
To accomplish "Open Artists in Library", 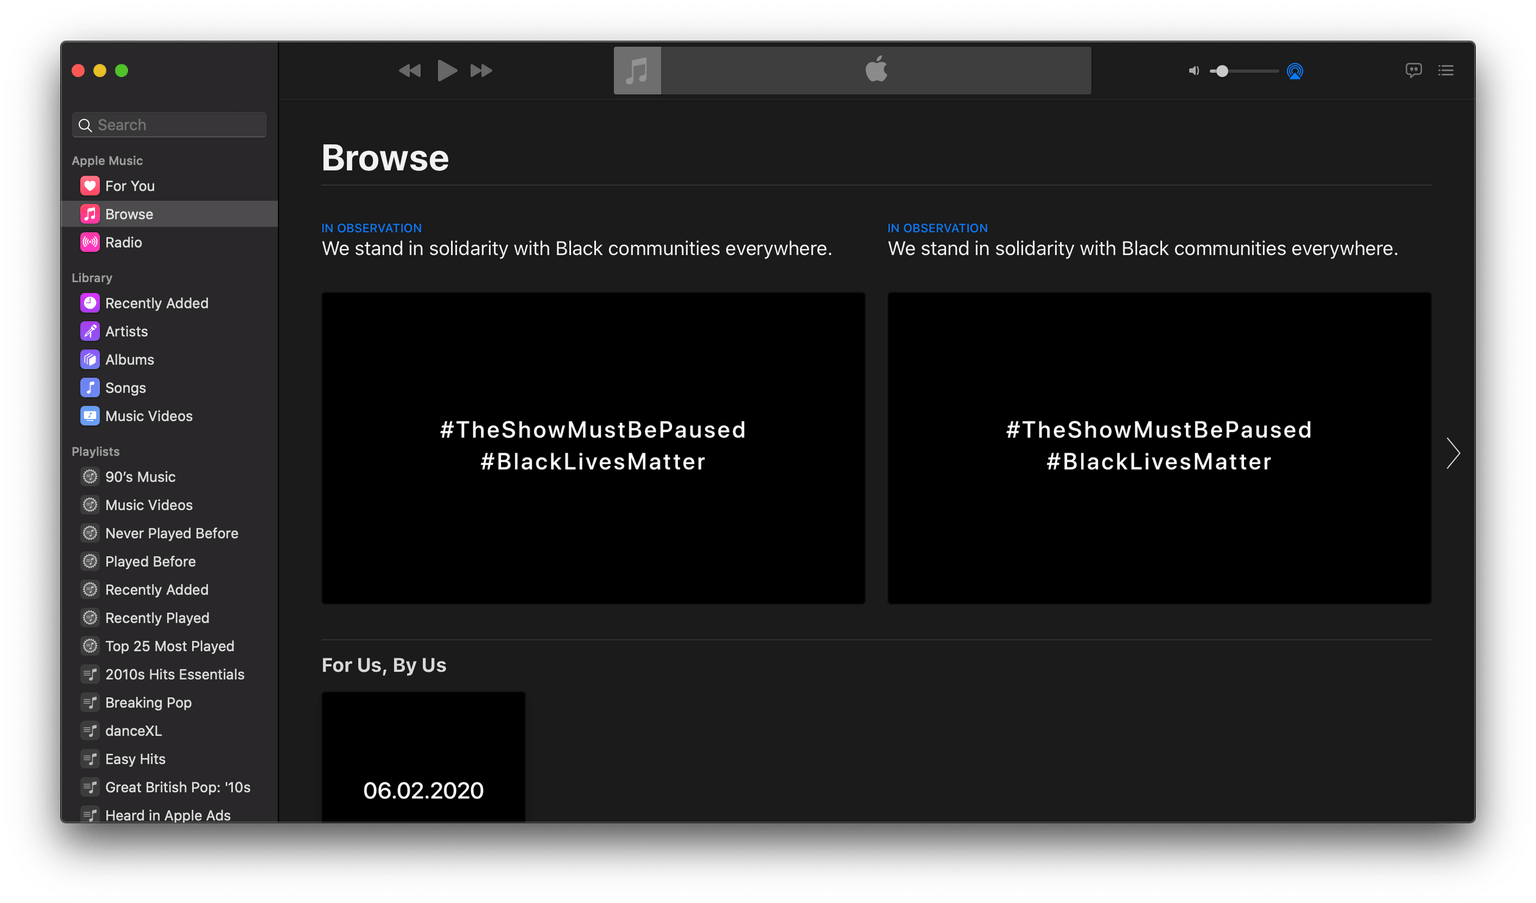I will coord(169,331).
